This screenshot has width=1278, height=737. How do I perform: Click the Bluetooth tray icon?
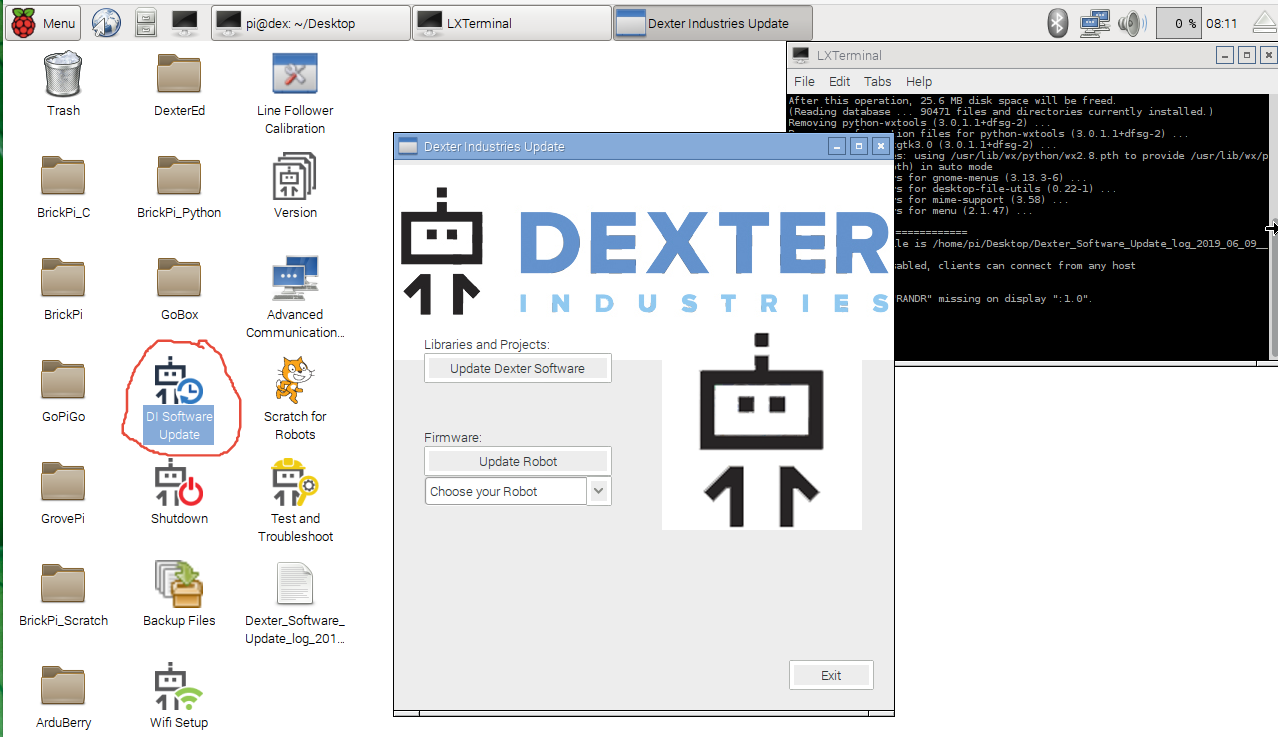(1058, 23)
